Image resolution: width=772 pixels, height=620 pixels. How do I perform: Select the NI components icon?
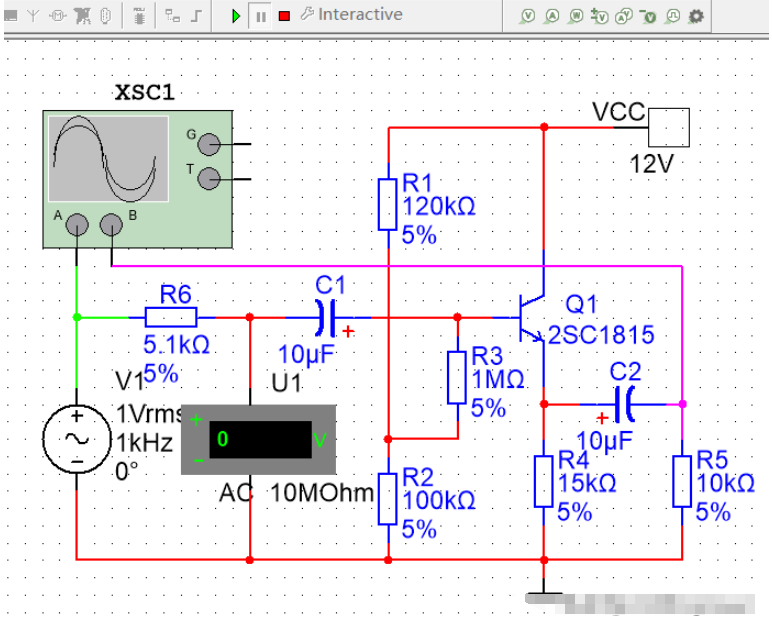tap(82, 16)
